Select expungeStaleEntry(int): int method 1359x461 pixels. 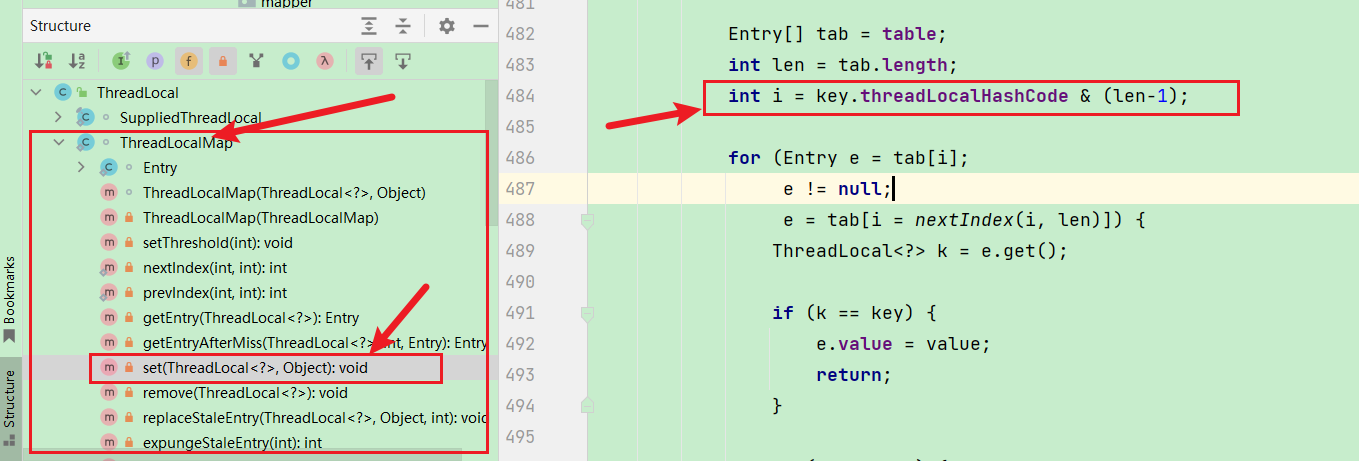coord(232,443)
